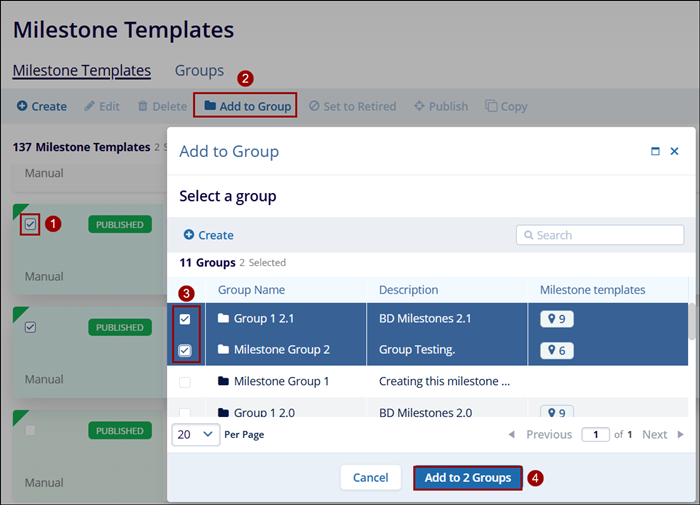
Task: Uncheck the Milestone Group 2 checkbox
Action: [x=185, y=350]
